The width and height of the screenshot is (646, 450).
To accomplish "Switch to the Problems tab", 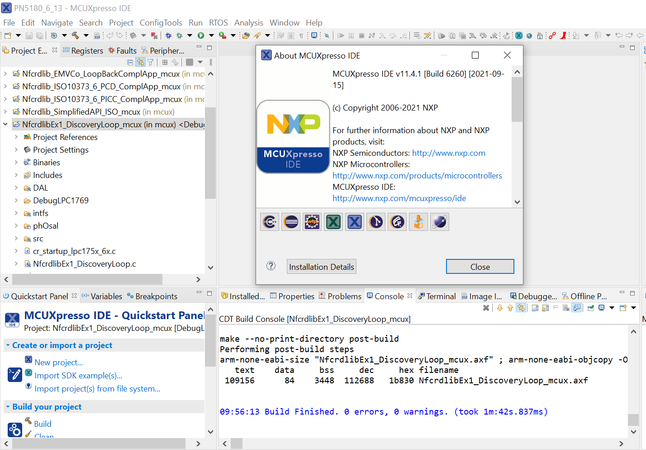I will pyautogui.click(x=340, y=296).
